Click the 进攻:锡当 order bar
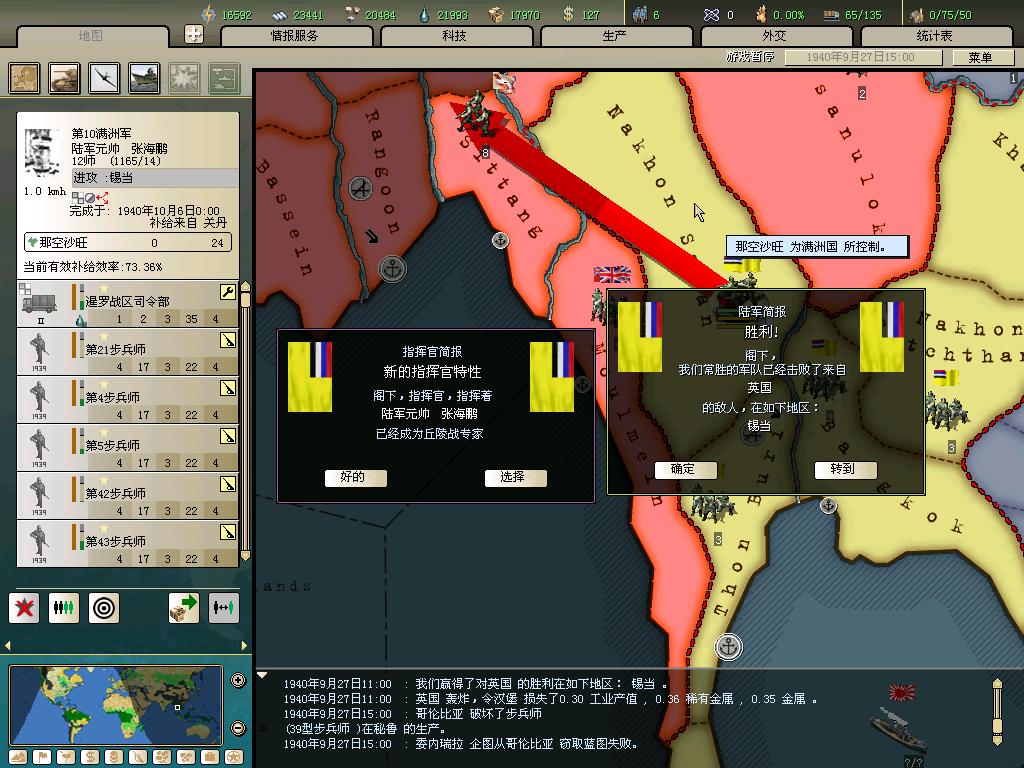Image resolution: width=1024 pixels, height=768 pixels. click(155, 178)
